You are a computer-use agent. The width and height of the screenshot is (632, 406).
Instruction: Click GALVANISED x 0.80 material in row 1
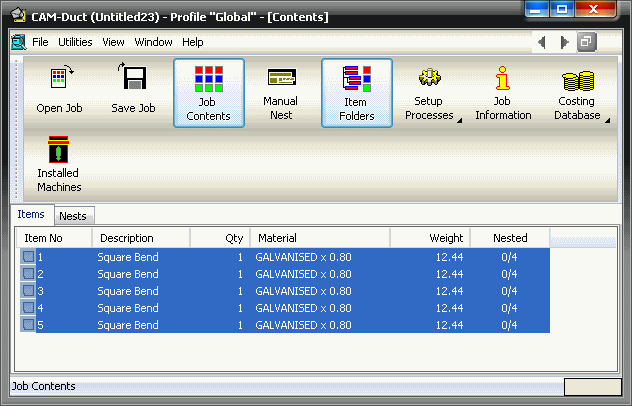(x=303, y=257)
